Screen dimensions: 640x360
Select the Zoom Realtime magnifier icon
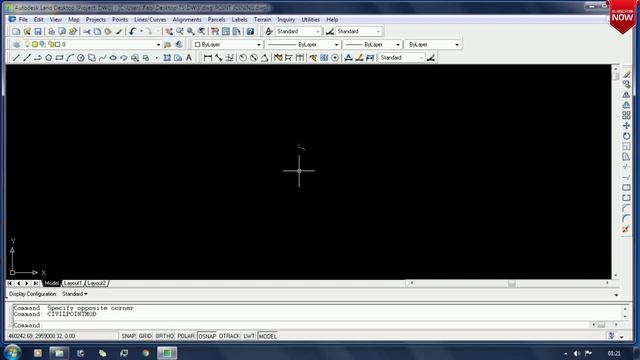click(180, 31)
